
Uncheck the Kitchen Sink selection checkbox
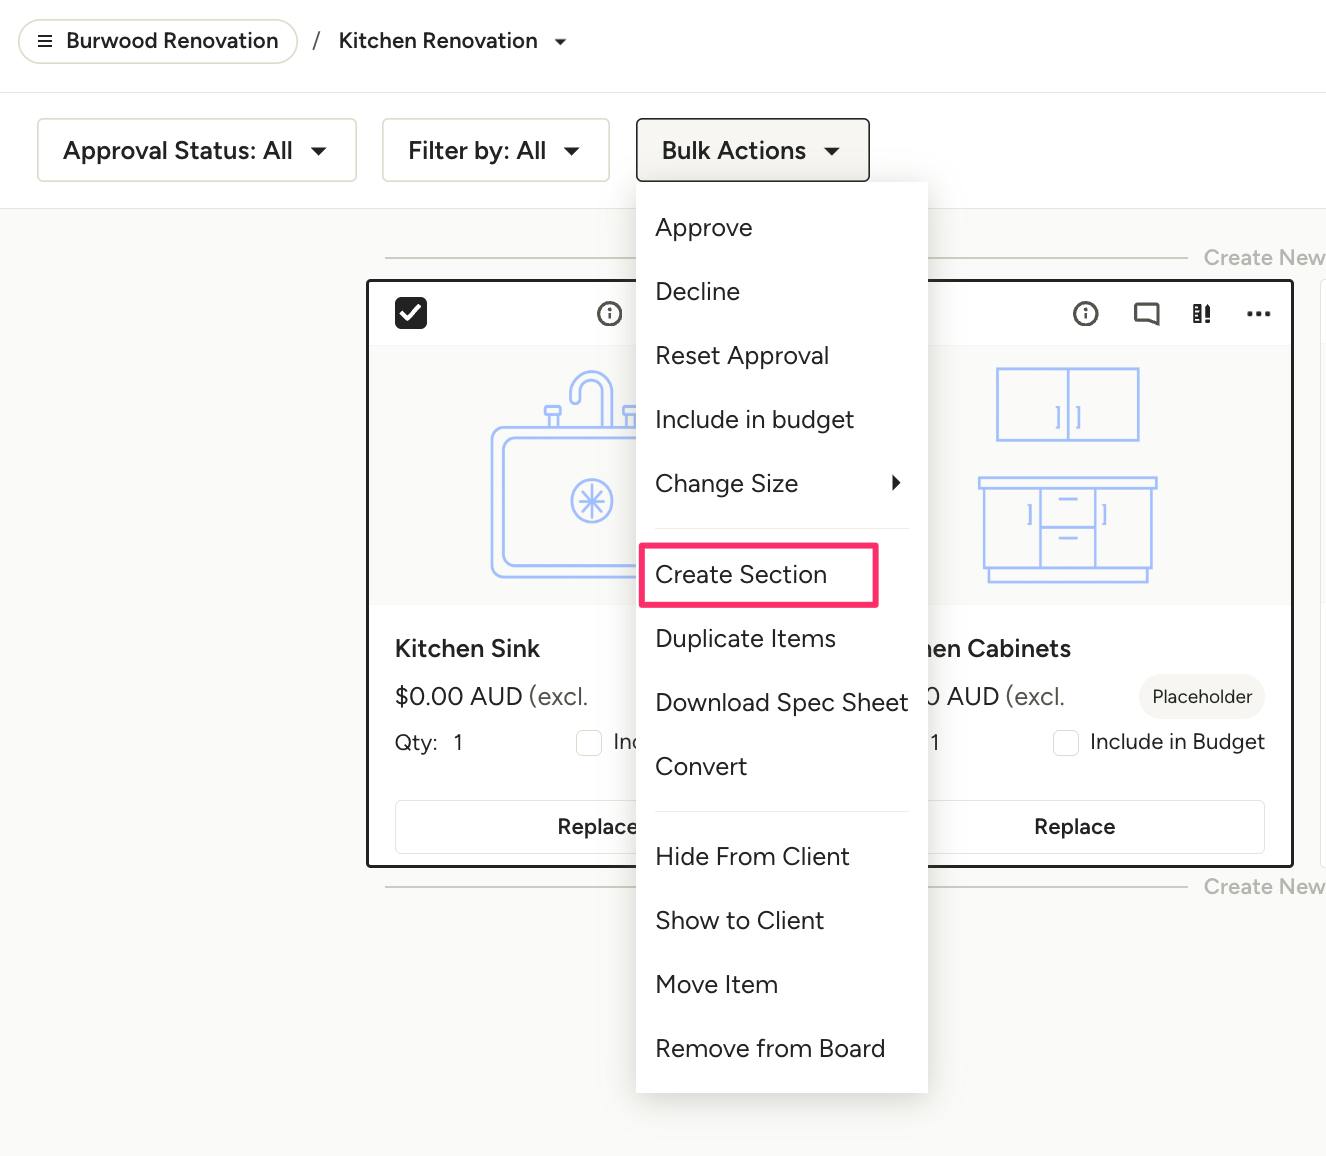pyautogui.click(x=411, y=313)
